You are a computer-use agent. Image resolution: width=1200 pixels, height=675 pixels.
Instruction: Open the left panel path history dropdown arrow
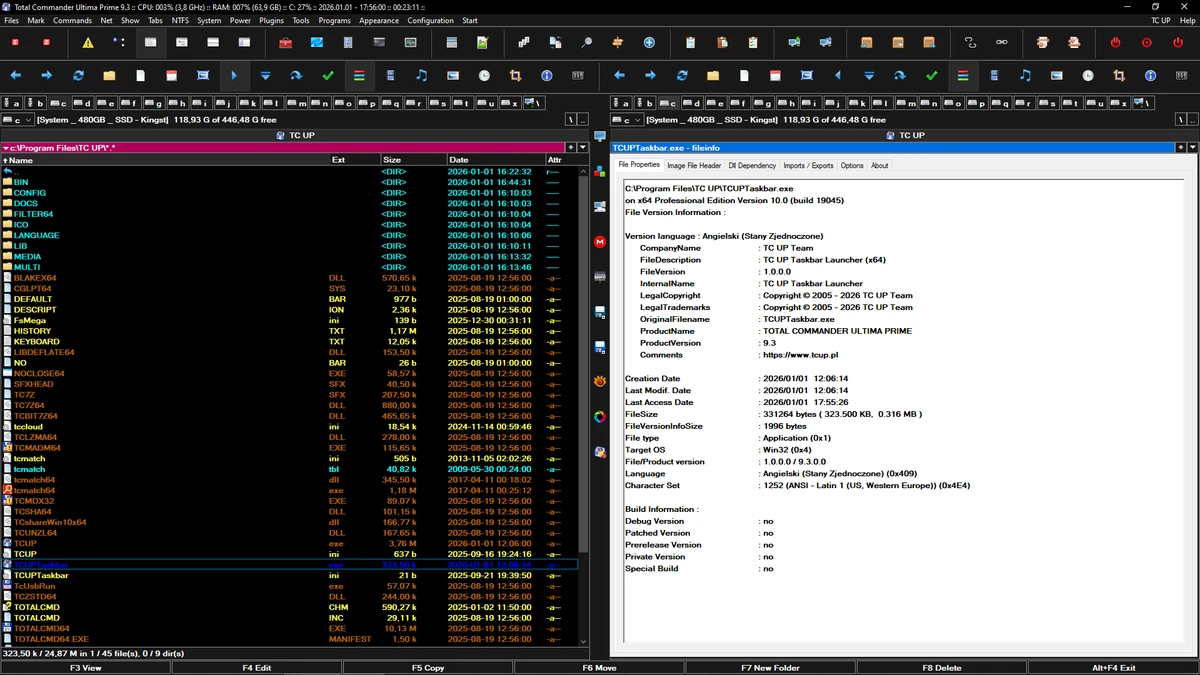(x=583, y=148)
